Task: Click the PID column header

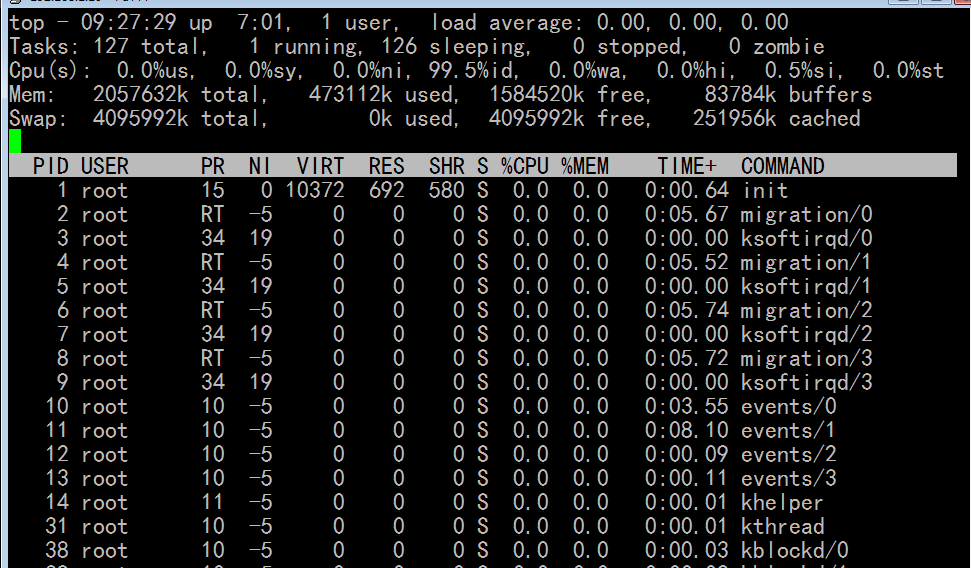Action: point(51,166)
